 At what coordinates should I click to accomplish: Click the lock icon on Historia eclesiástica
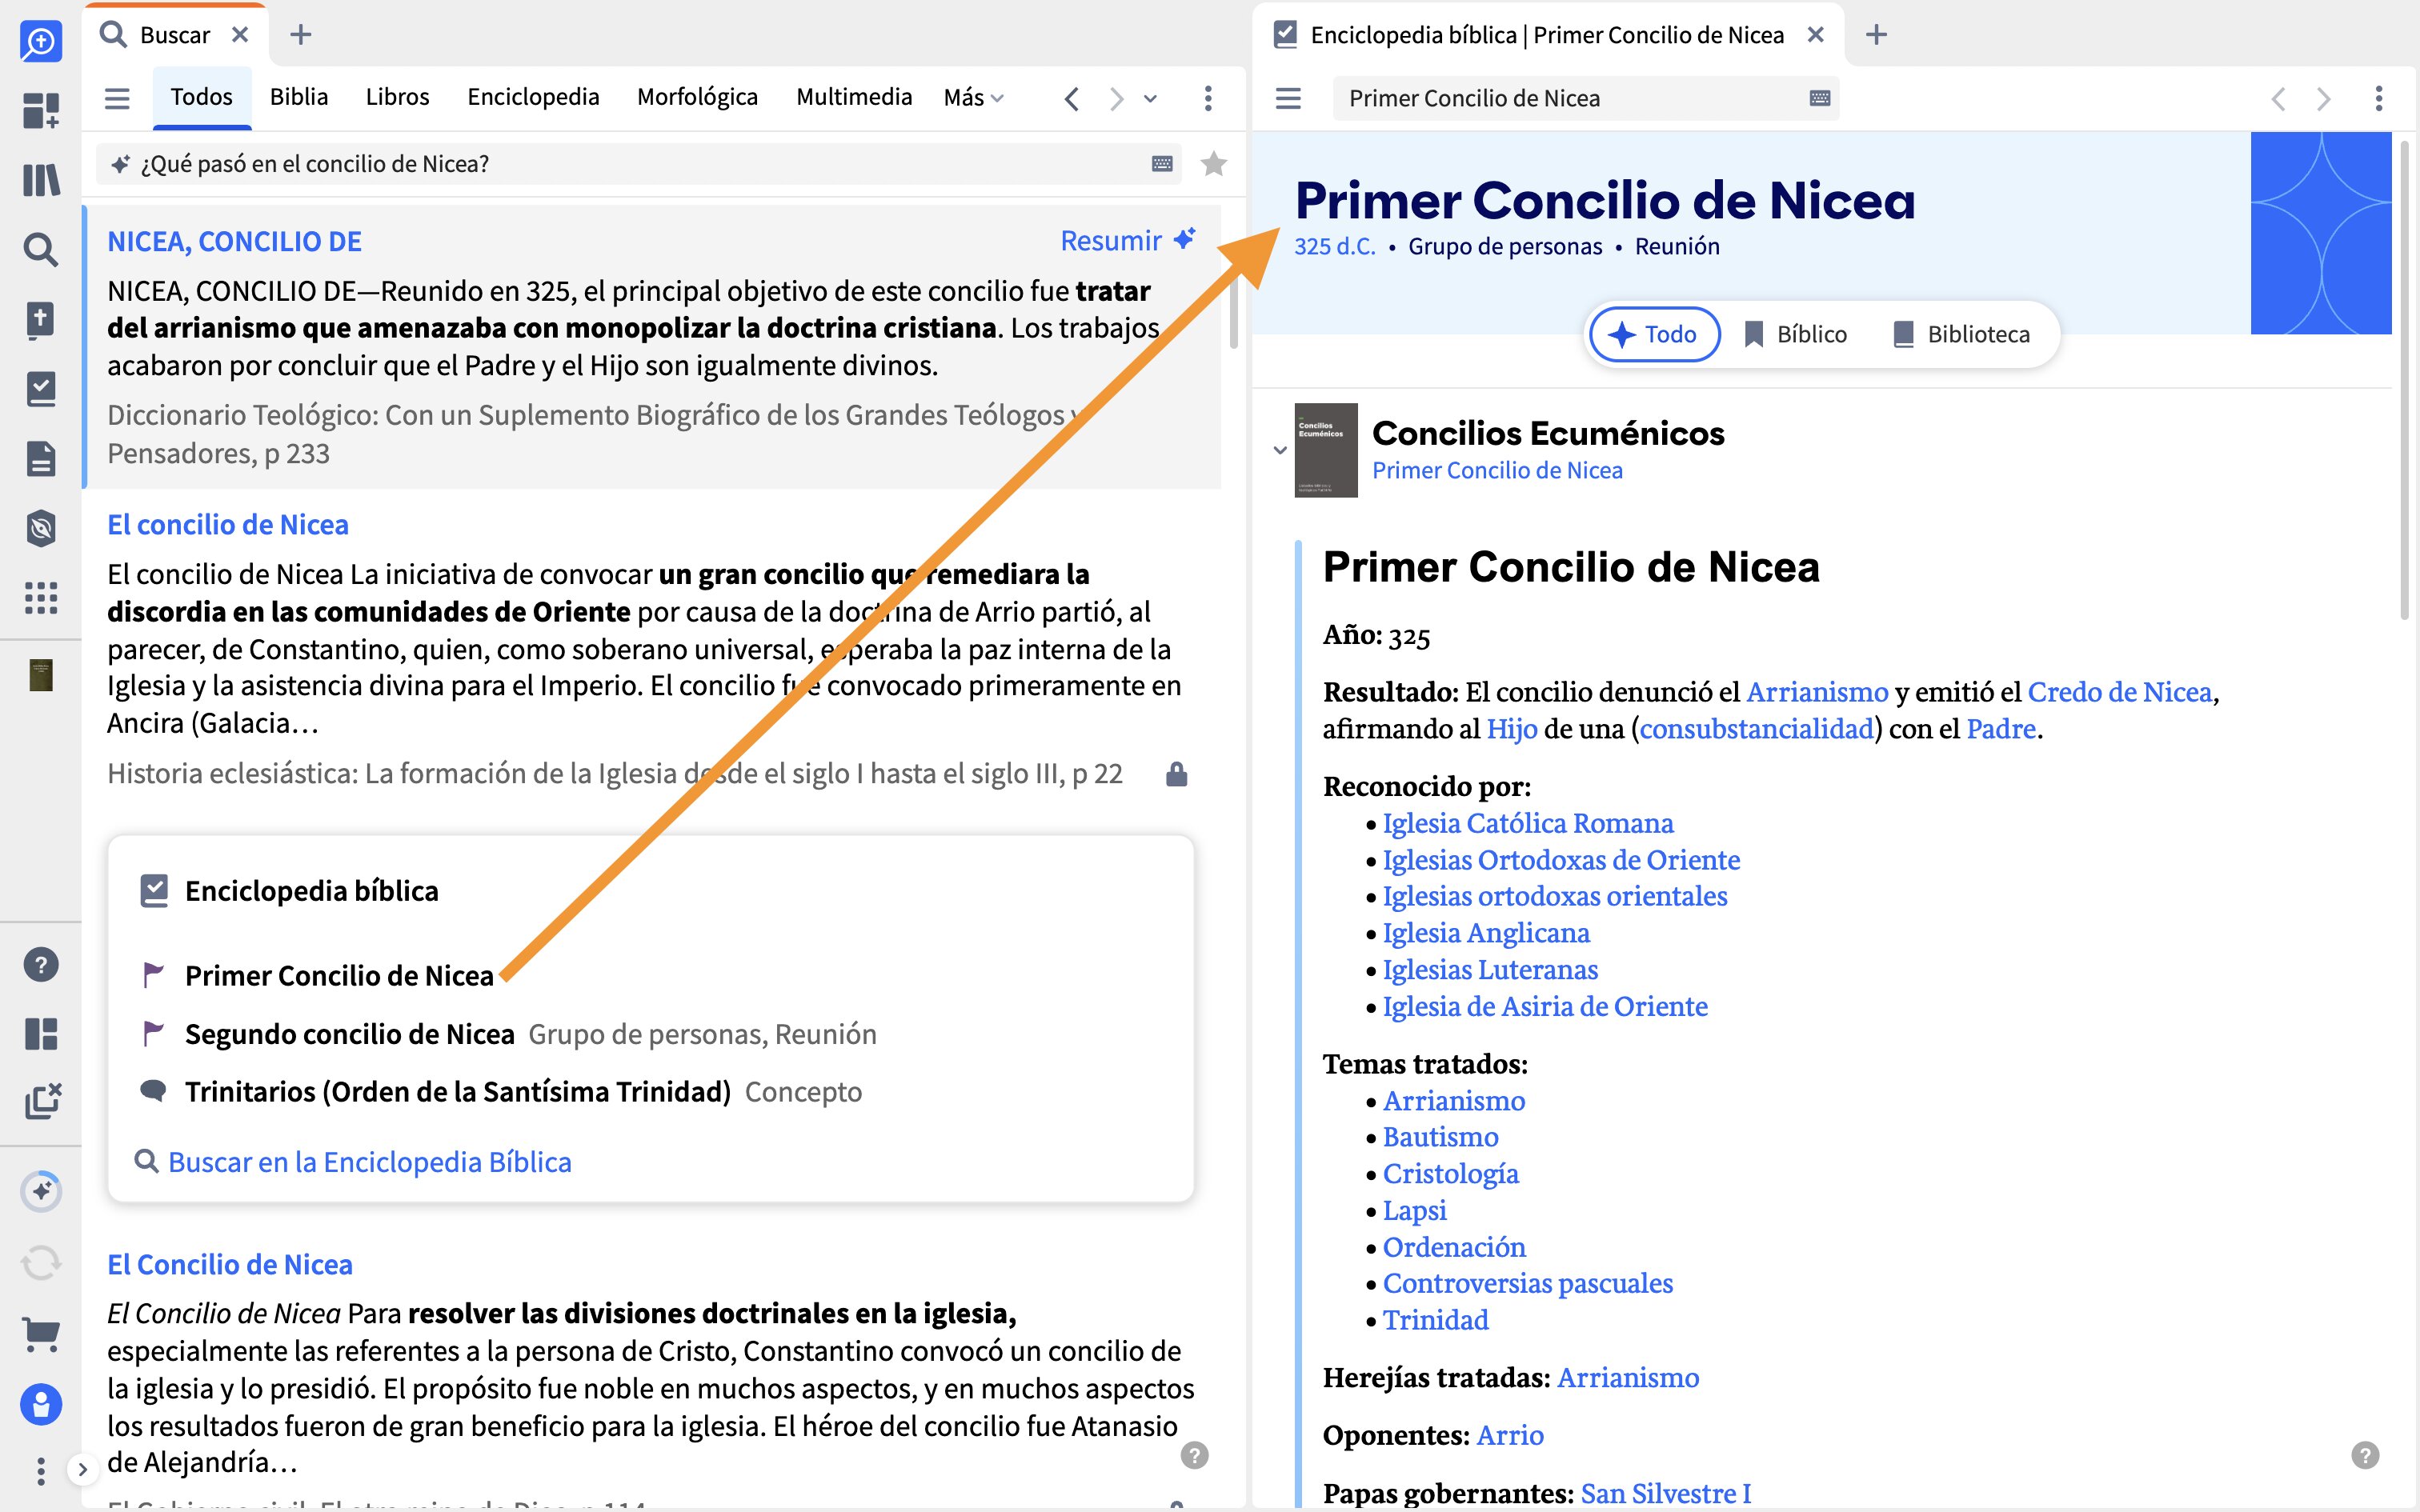(x=1177, y=774)
